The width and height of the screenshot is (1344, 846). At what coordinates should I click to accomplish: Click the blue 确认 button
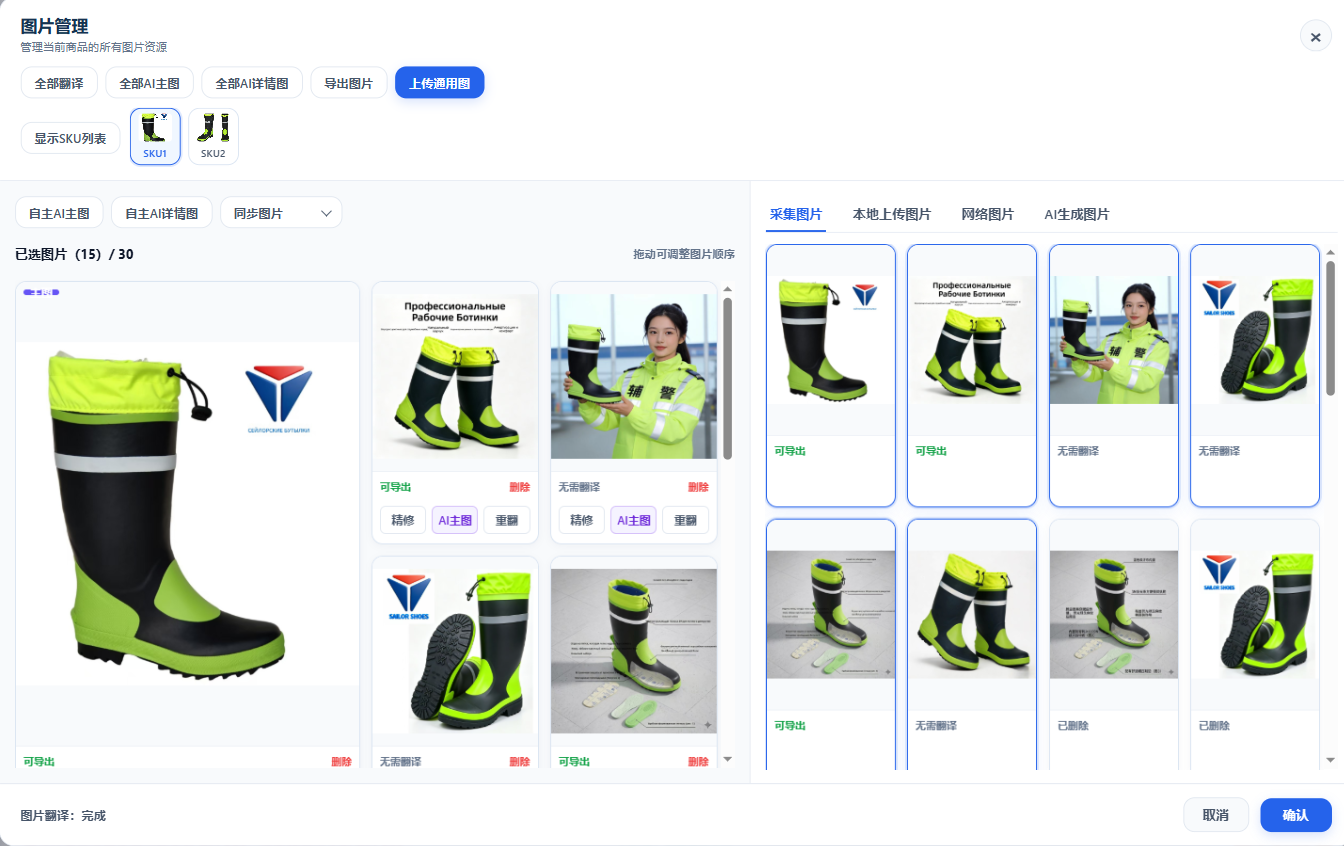point(1296,815)
